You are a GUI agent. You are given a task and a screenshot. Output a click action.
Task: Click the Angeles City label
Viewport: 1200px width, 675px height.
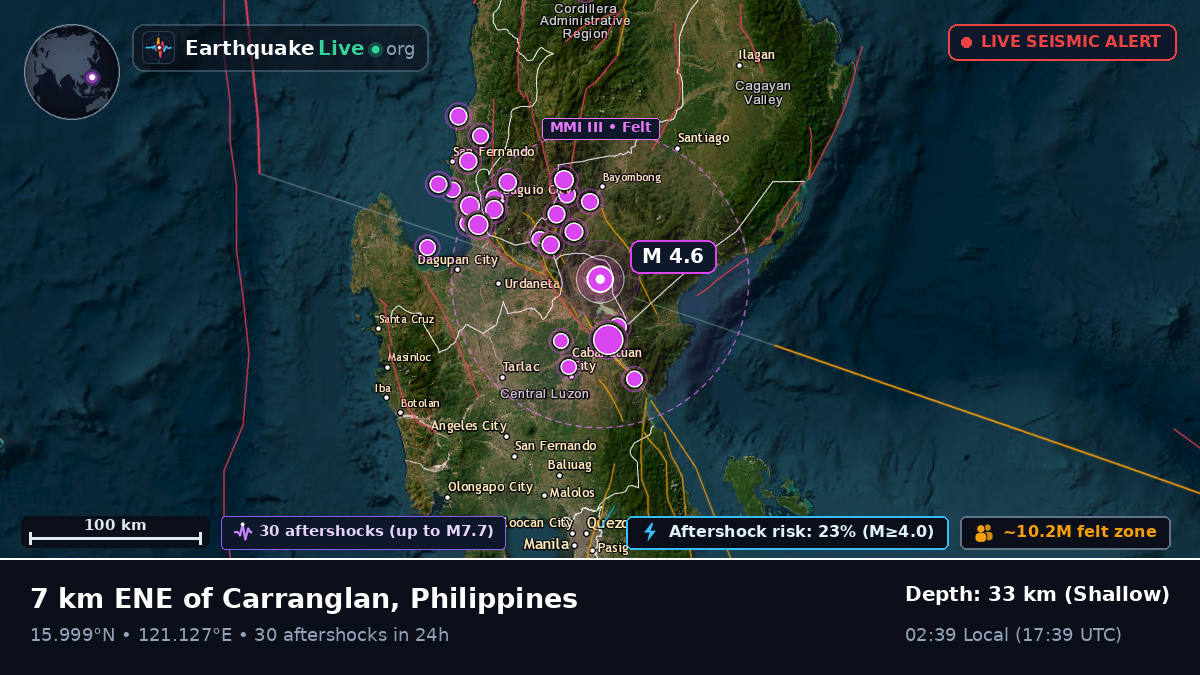pos(469,426)
